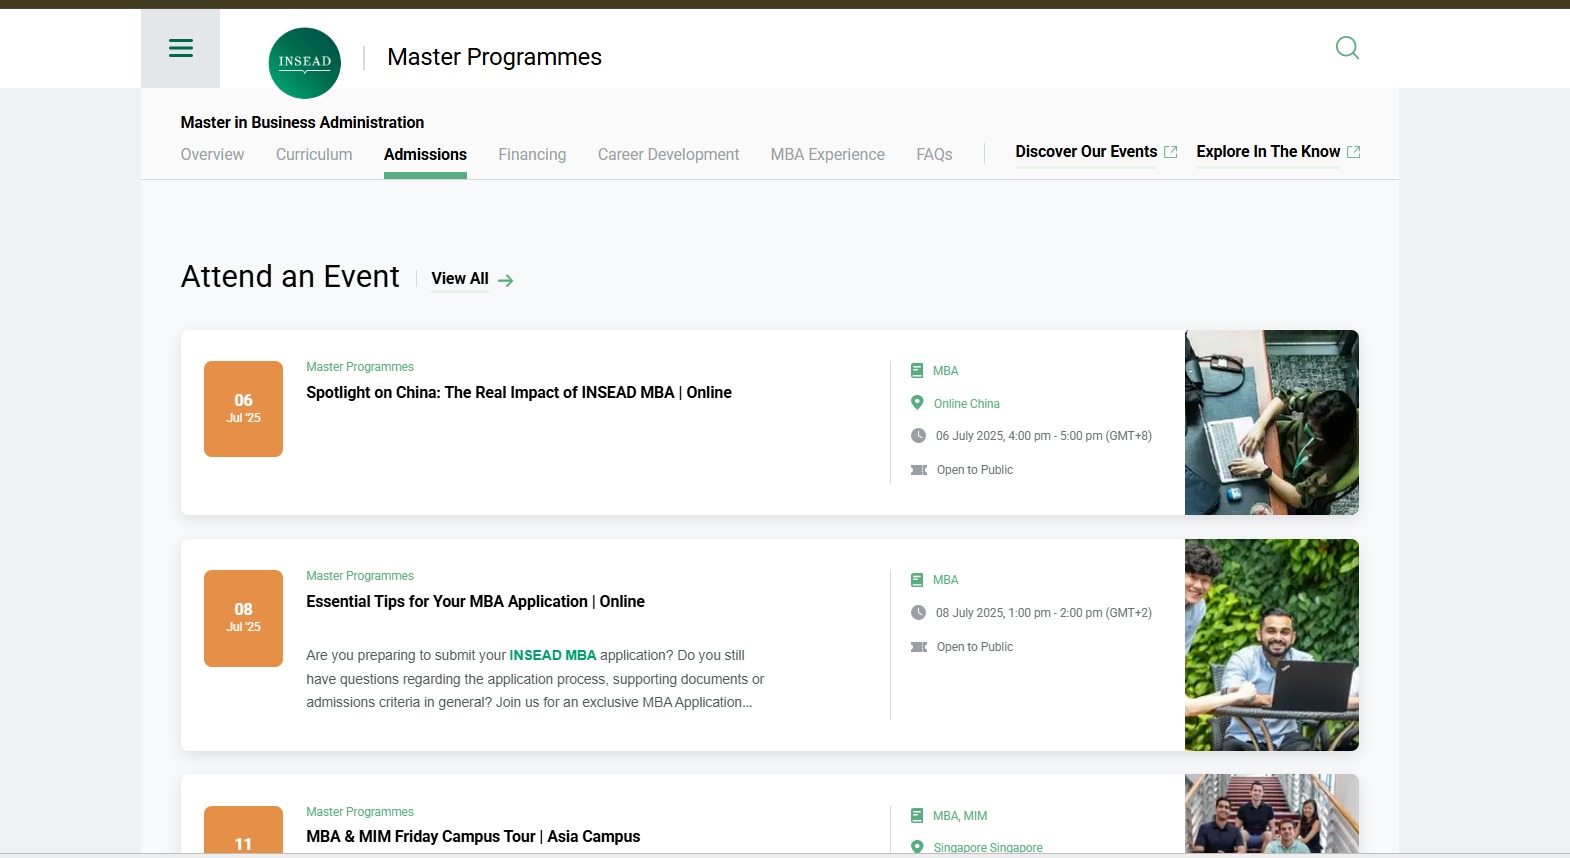Screen dimensions: 1570x858
Task: Click the clock icon for 06 July event
Action: pos(918,436)
